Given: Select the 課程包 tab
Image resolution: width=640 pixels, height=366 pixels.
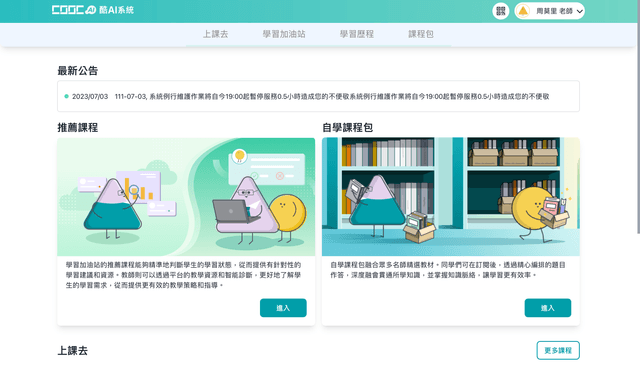Looking at the screenshot, I should pos(421,34).
